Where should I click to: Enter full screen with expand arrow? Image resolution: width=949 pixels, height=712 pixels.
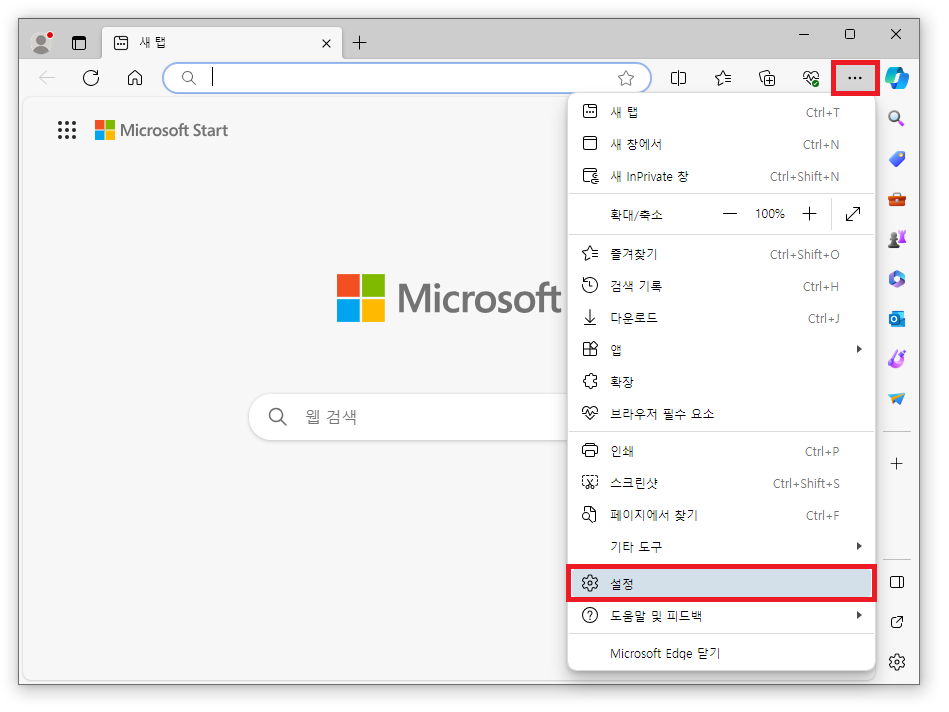pyautogui.click(x=853, y=214)
